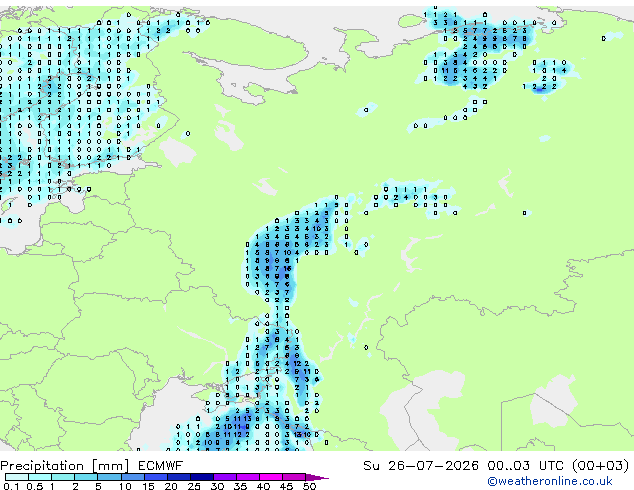This screenshot has height=490, width=634.
Task: Click the legend value label '40'
Action: pos(263,486)
